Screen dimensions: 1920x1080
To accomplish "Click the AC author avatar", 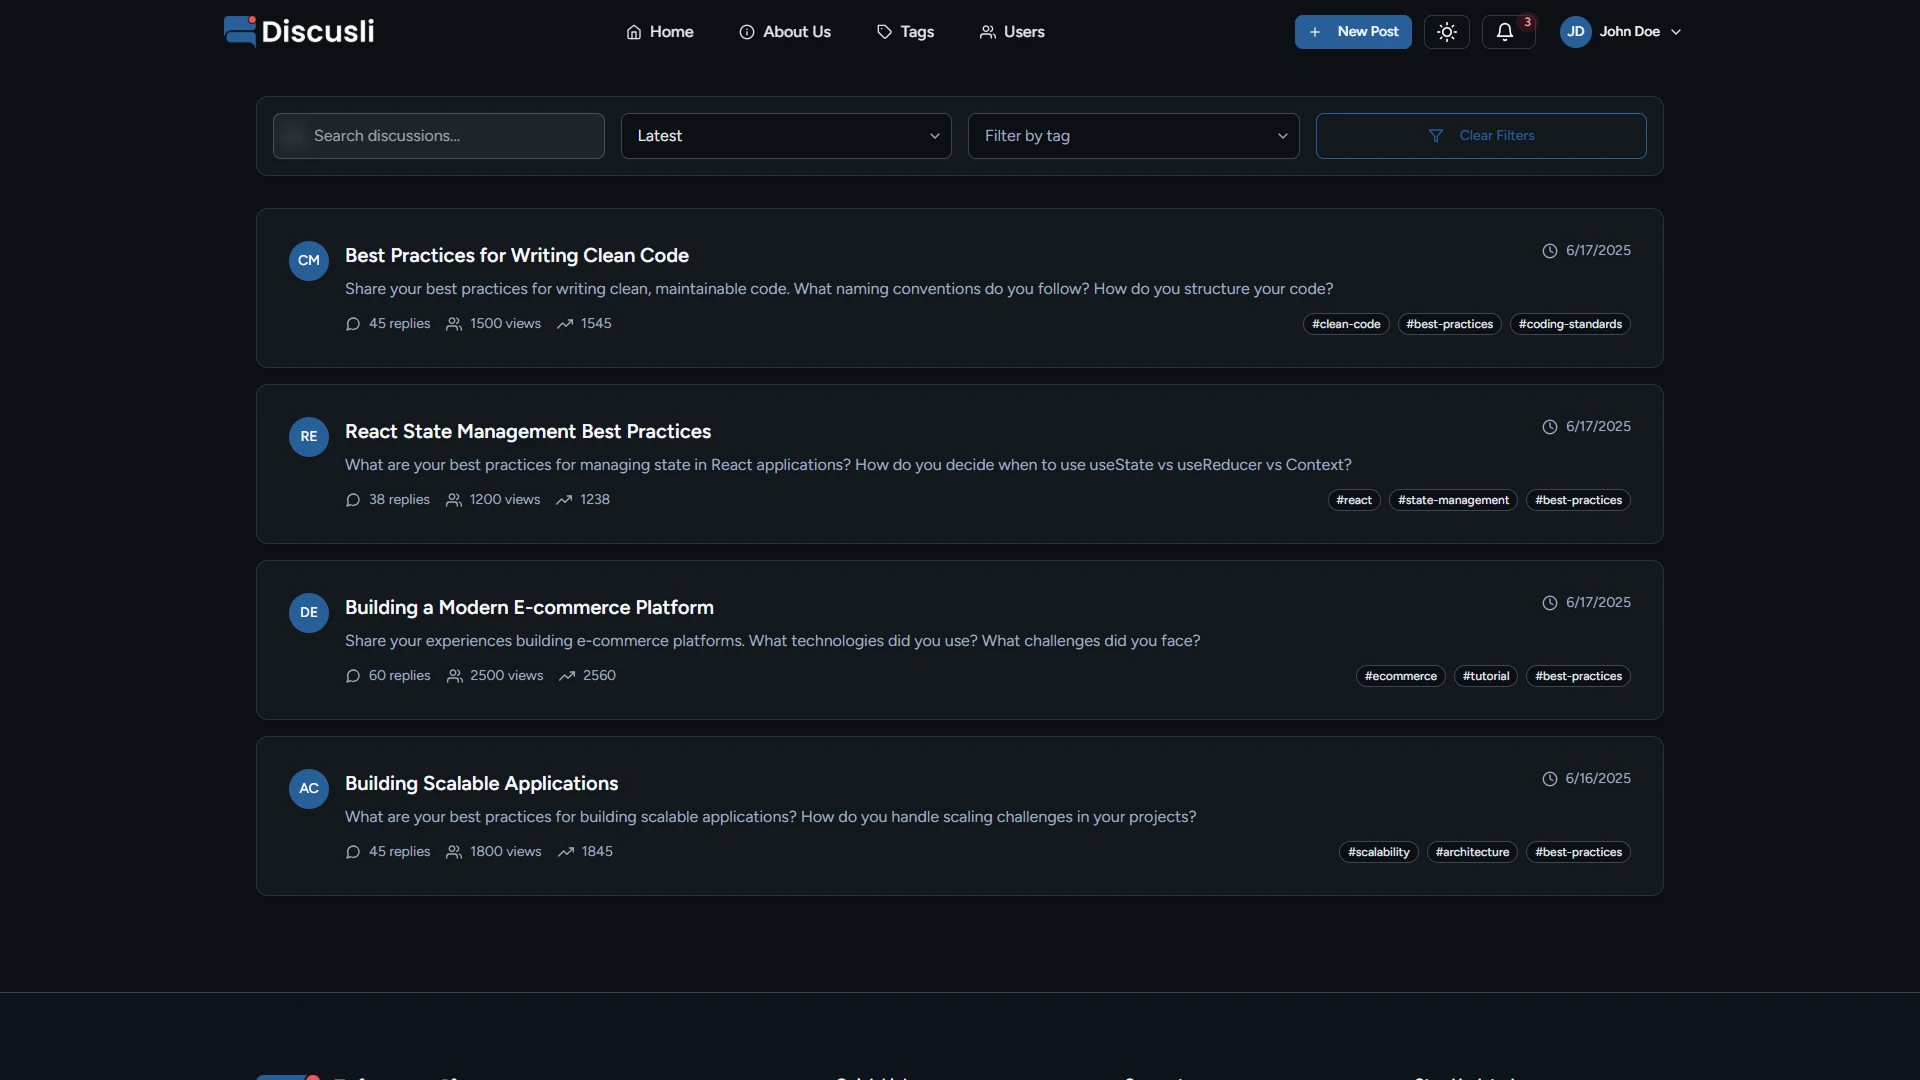I will coord(309,789).
